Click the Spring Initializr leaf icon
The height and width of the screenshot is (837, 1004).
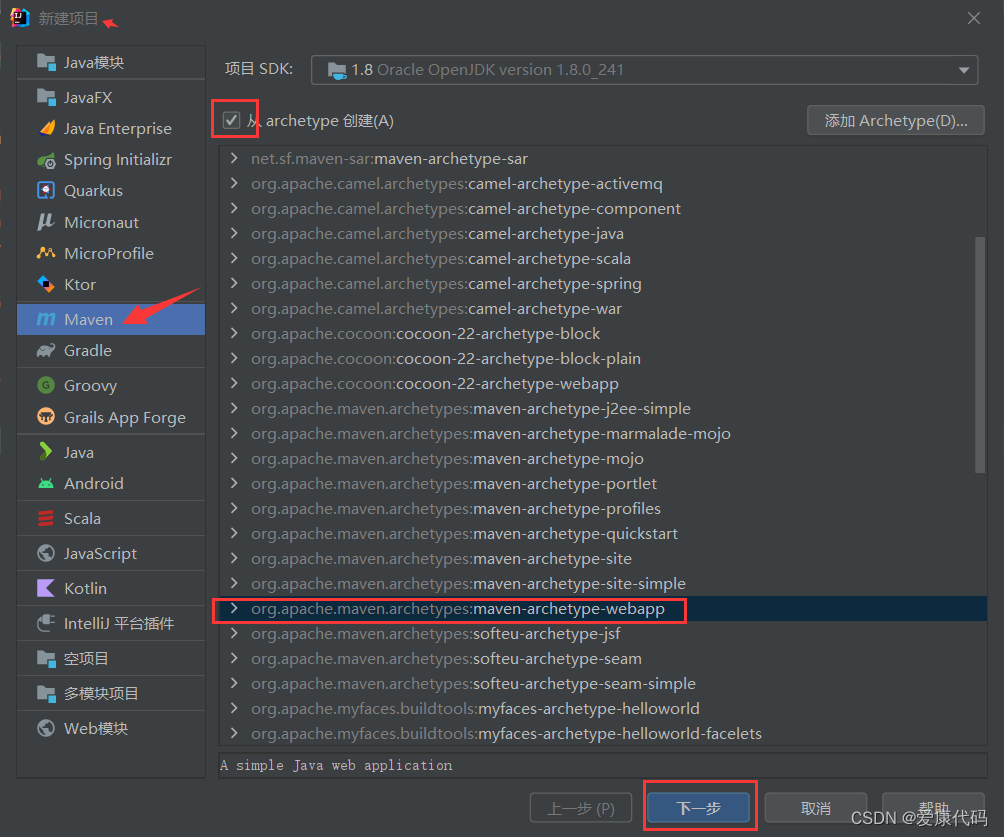pos(46,160)
